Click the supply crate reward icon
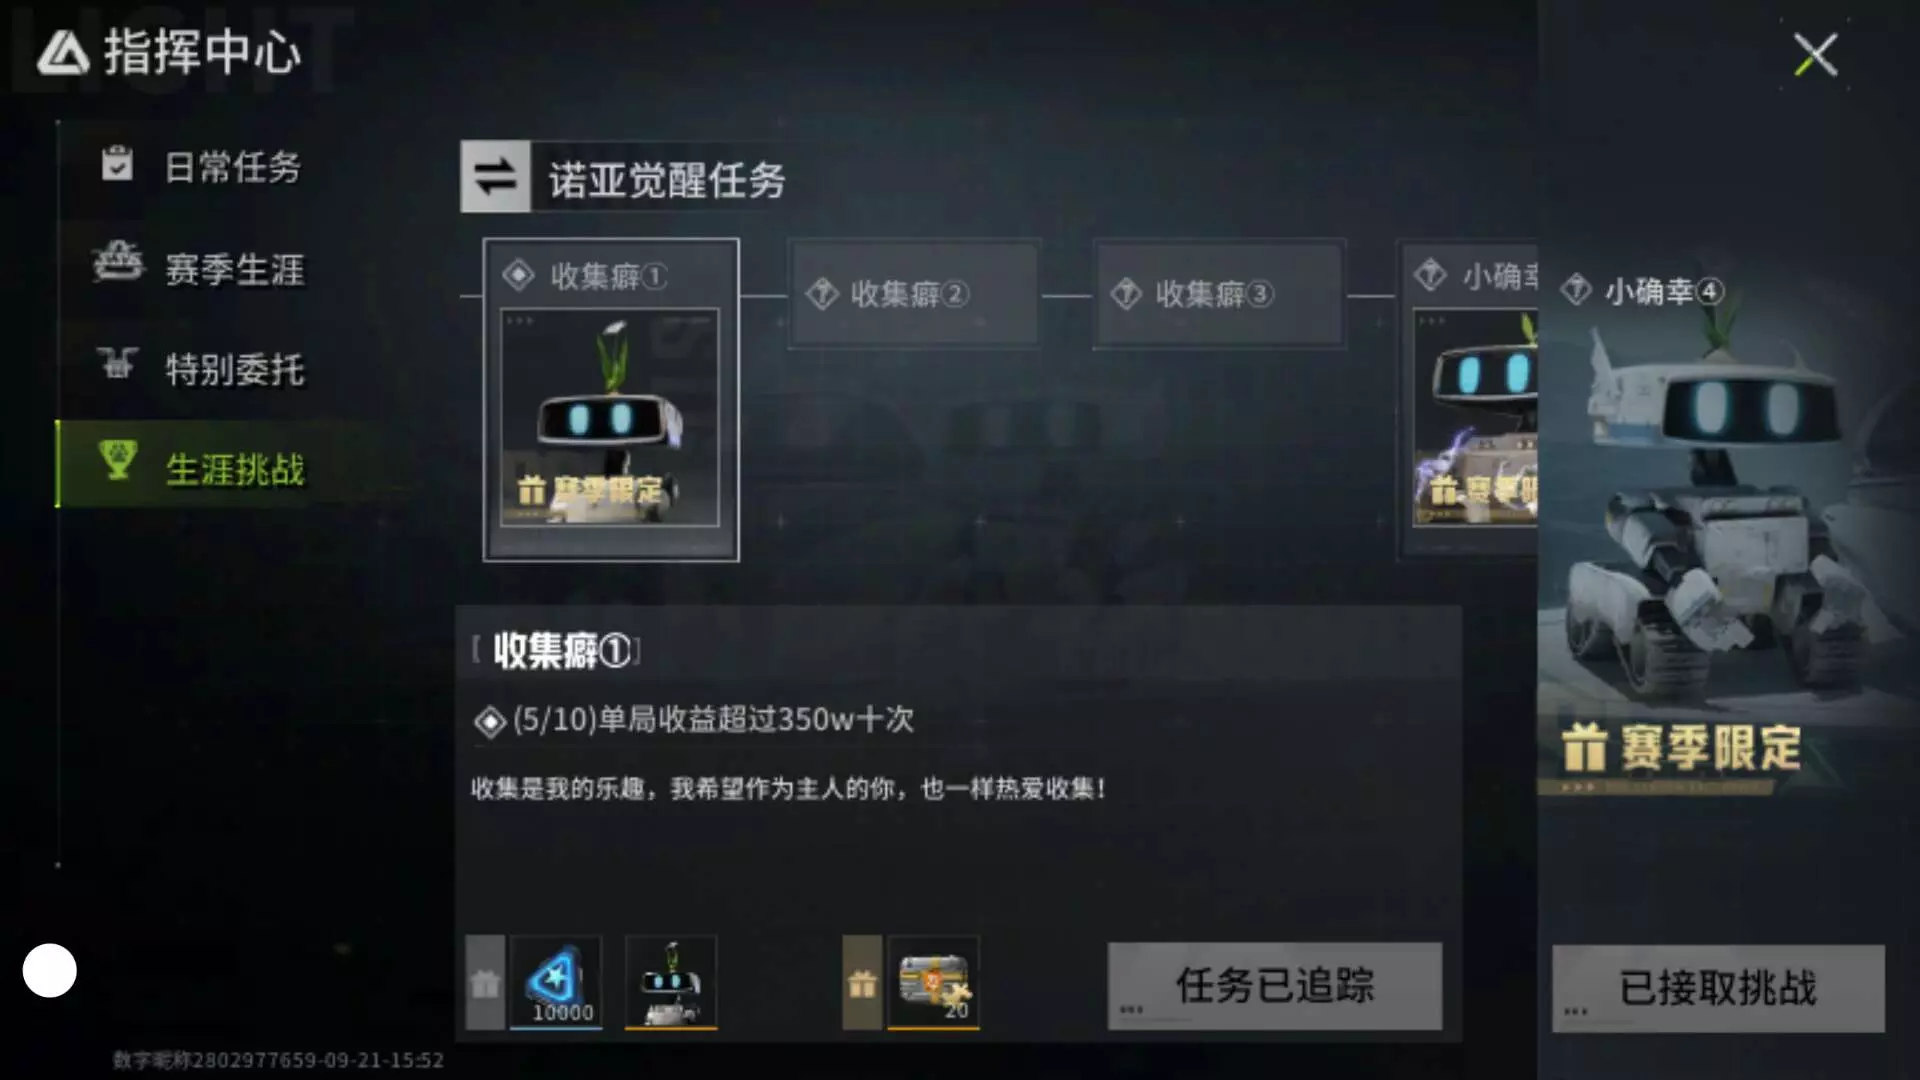 [x=933, y=982]
